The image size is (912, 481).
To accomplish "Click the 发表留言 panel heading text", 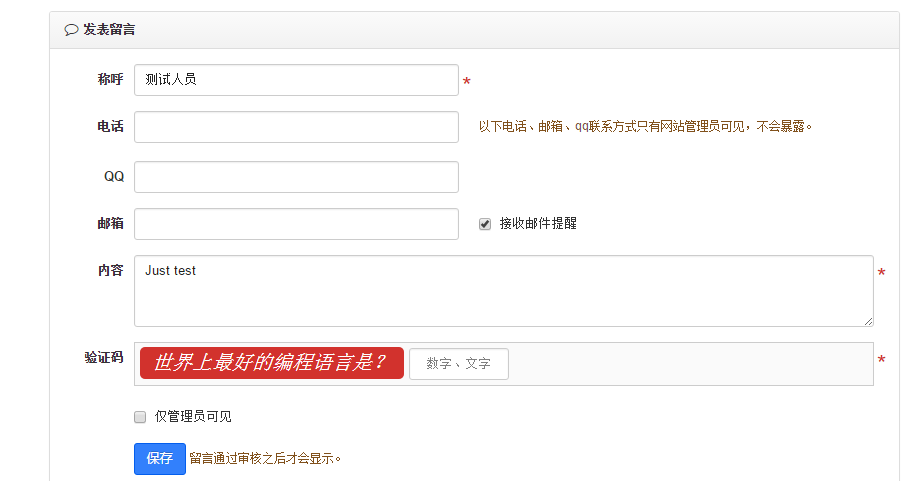I will 109,30.
